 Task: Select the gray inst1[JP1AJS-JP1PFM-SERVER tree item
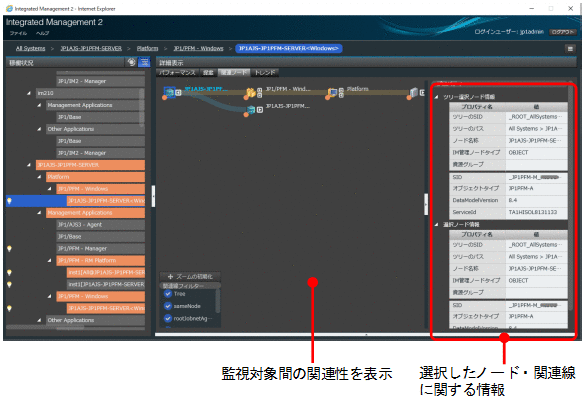[106, 284]
